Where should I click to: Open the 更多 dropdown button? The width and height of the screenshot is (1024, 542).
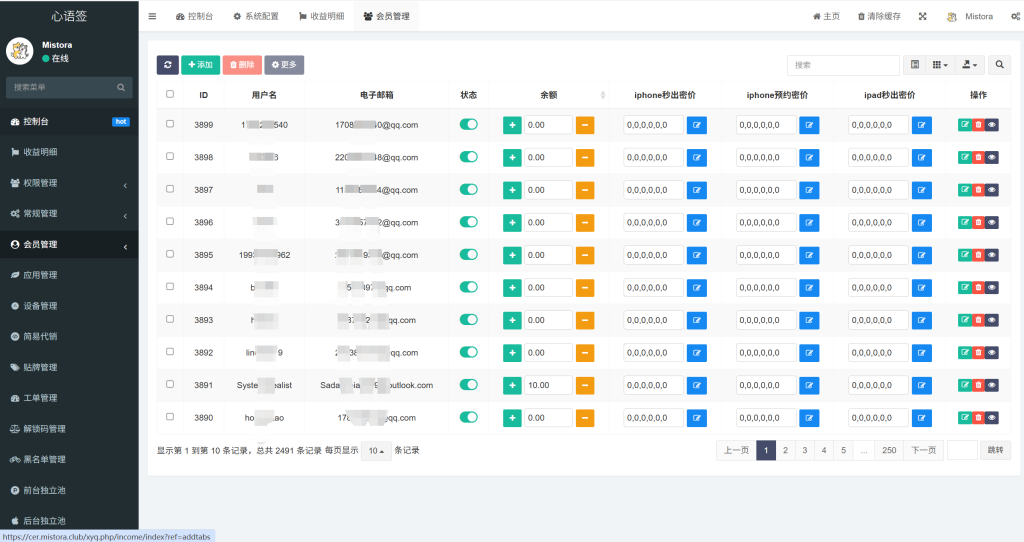click(284, 65)
